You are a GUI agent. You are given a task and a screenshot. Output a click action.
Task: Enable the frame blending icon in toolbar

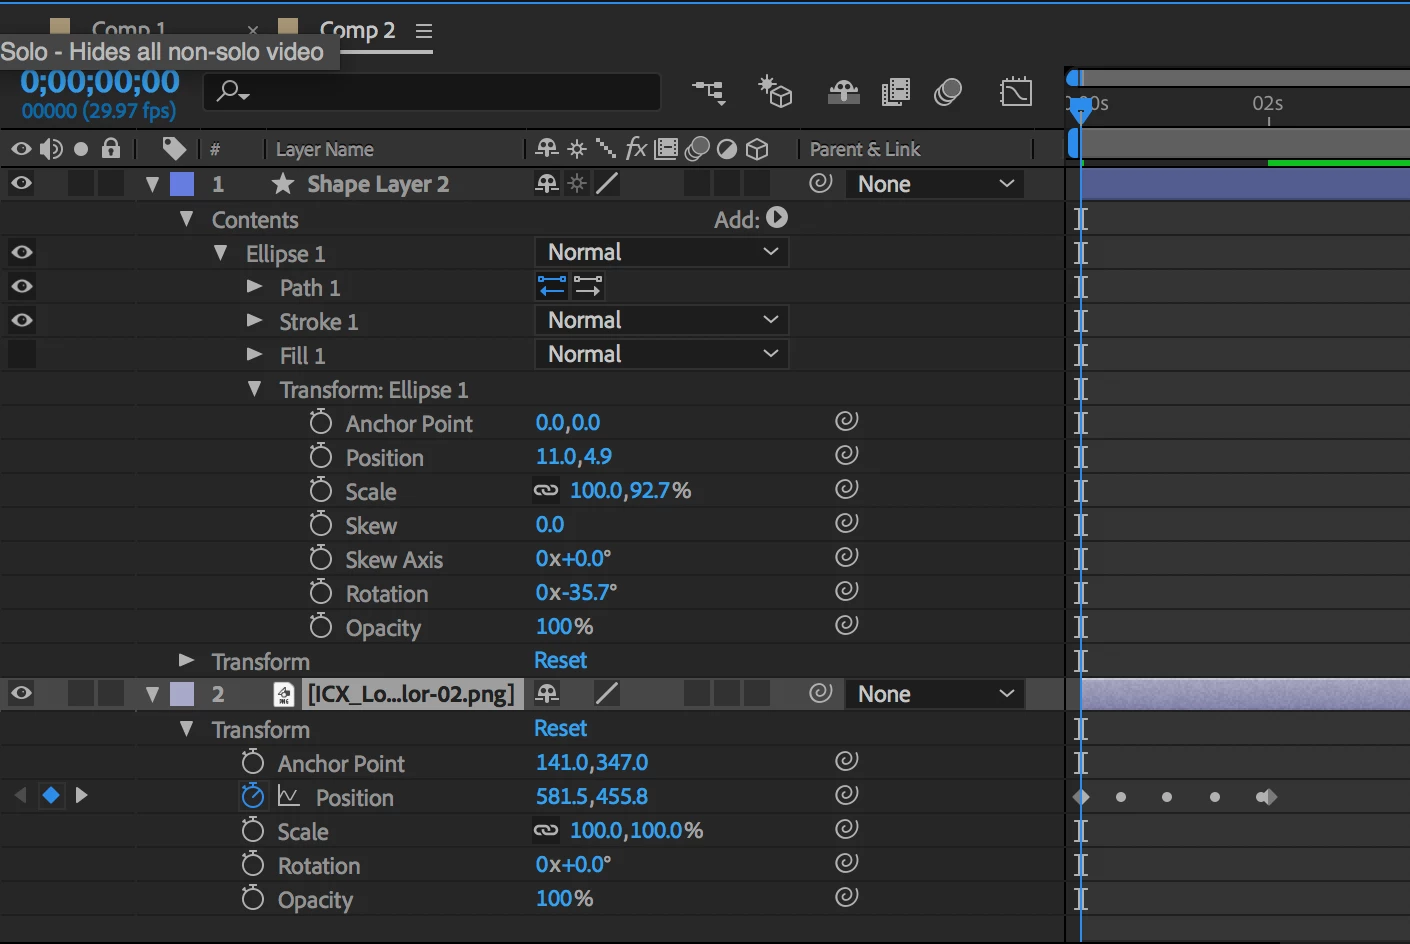[895, 92]
